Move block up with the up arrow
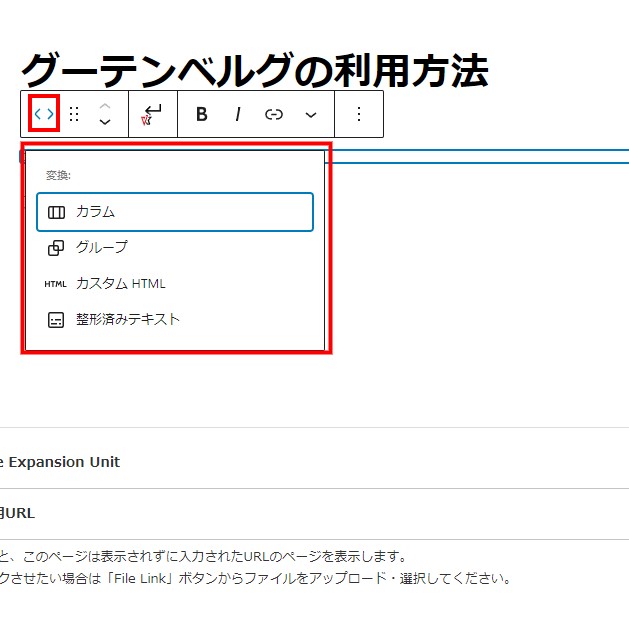The image size is (629, 620). pyautogui.click(x=105, y=105)
